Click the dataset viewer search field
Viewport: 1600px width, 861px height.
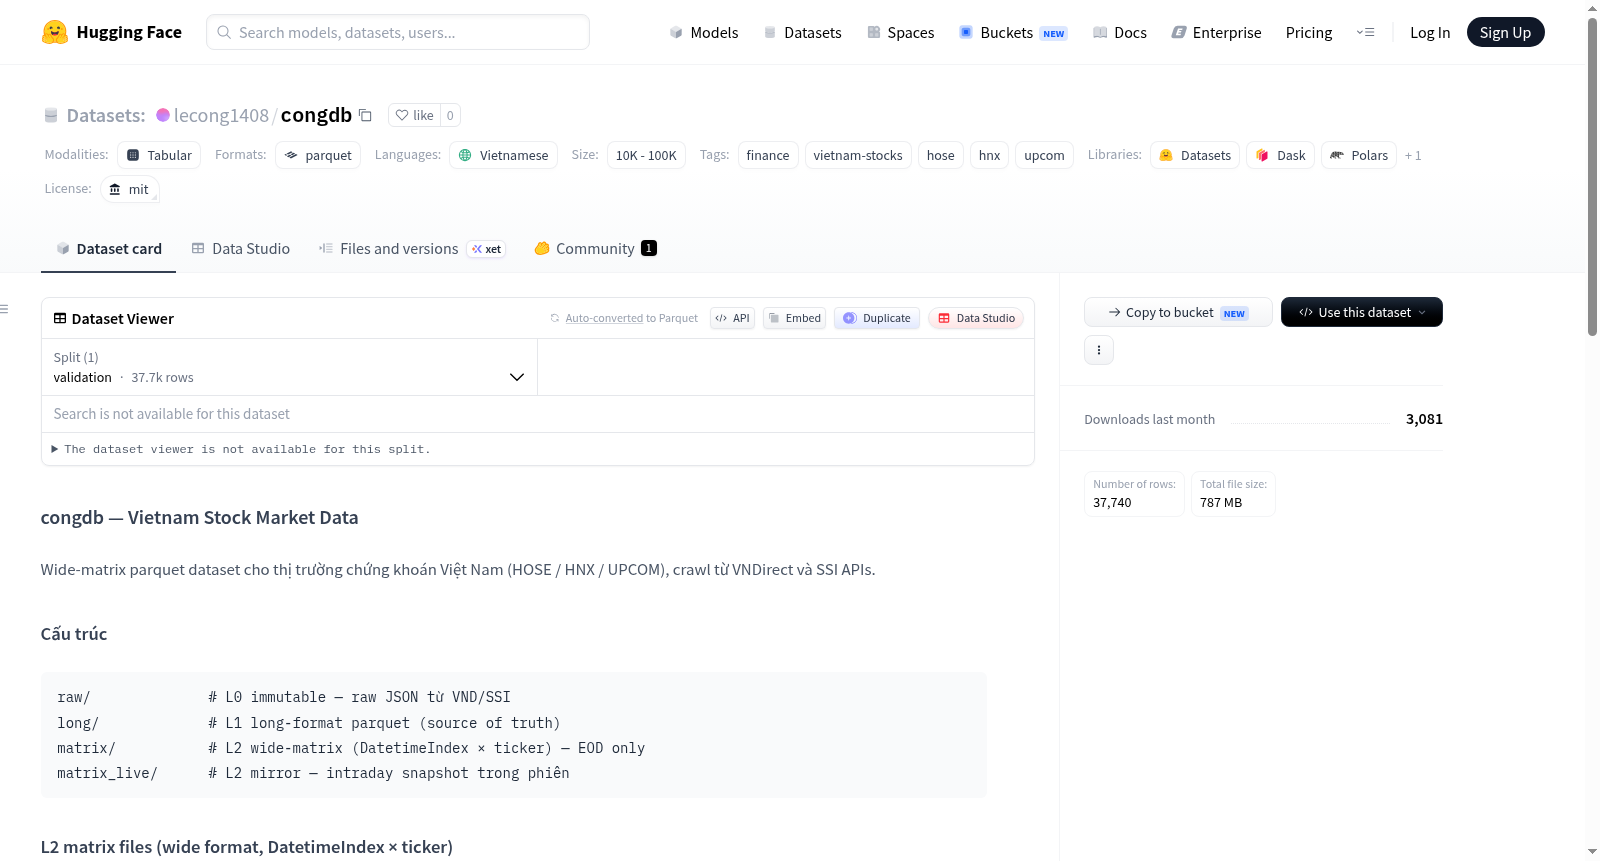[x=538, y=414]
